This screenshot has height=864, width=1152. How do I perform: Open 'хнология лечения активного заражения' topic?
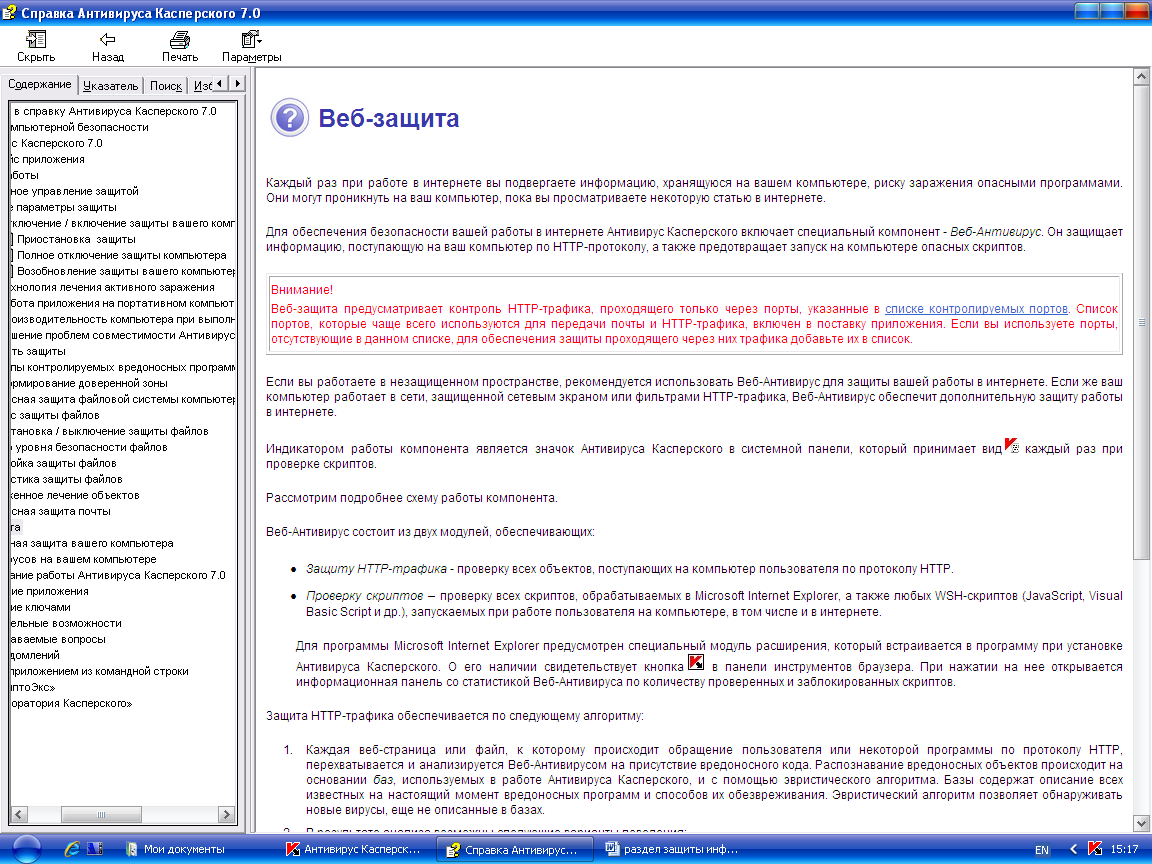tap(113, 287)
